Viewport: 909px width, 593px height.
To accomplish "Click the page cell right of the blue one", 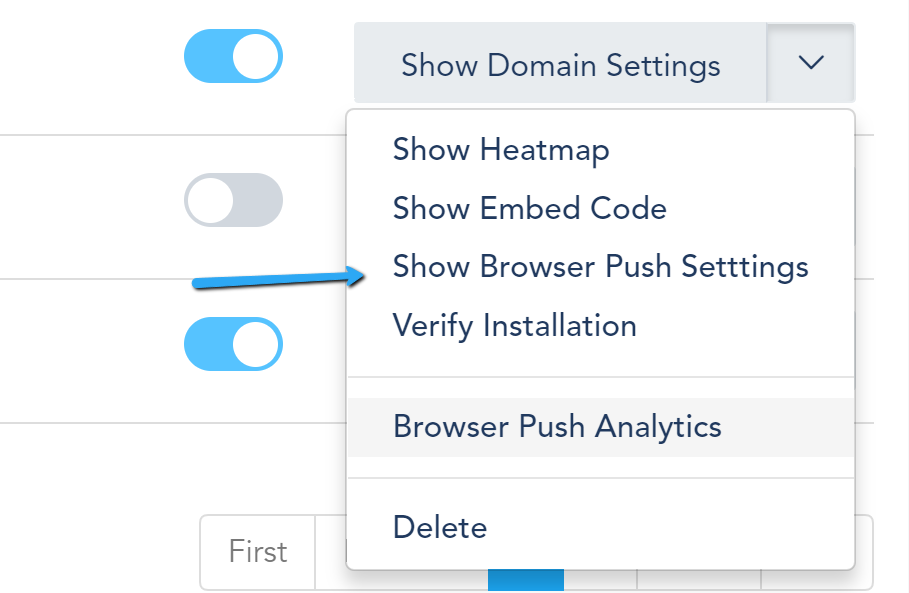I will 600,580.
